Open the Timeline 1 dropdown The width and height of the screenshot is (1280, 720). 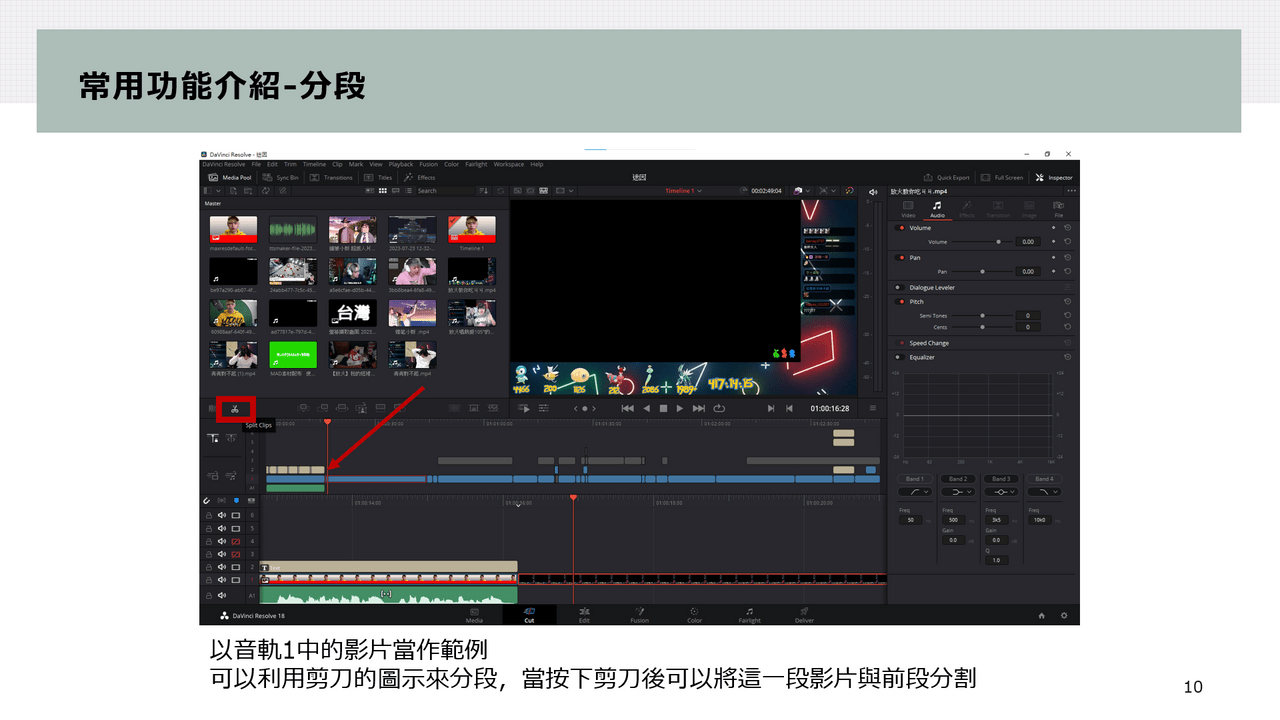684,191
